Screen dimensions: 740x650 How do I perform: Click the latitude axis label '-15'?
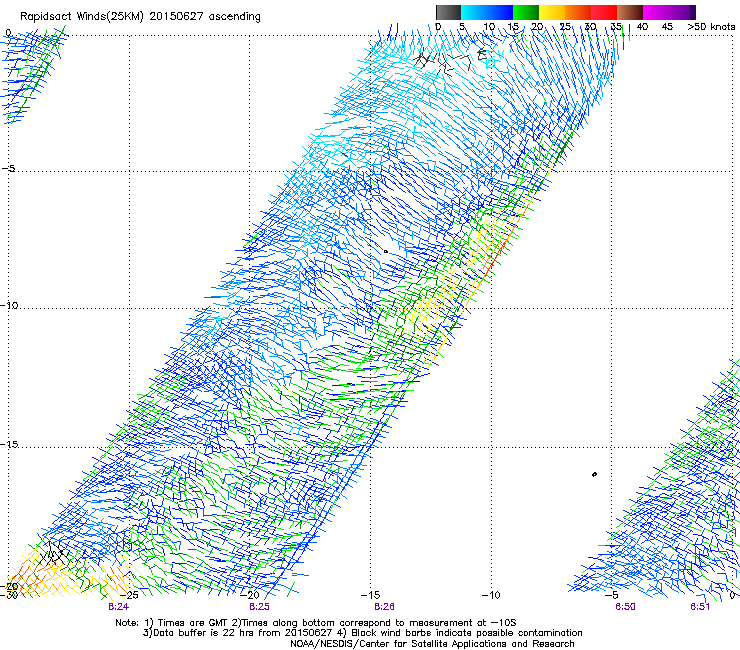coord(9,444)
